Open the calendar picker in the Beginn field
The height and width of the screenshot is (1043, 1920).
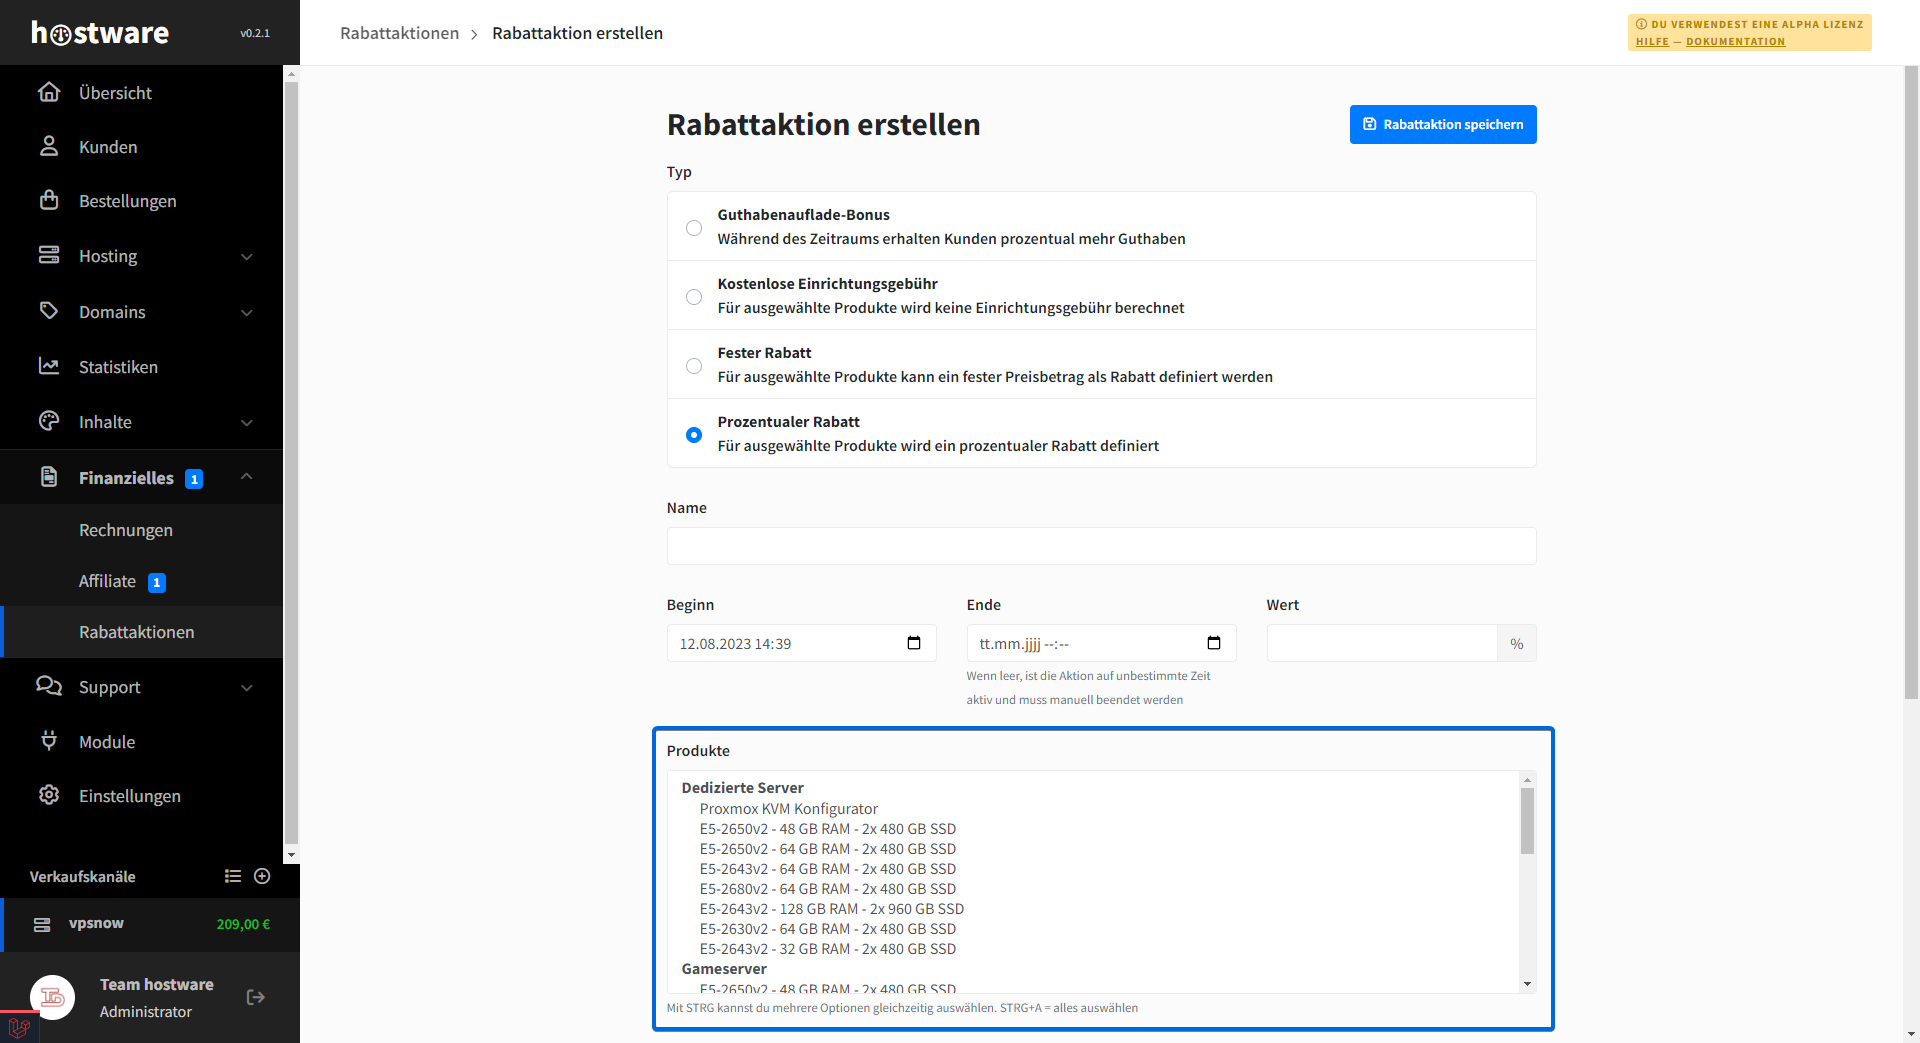click(x=913, y=643)
